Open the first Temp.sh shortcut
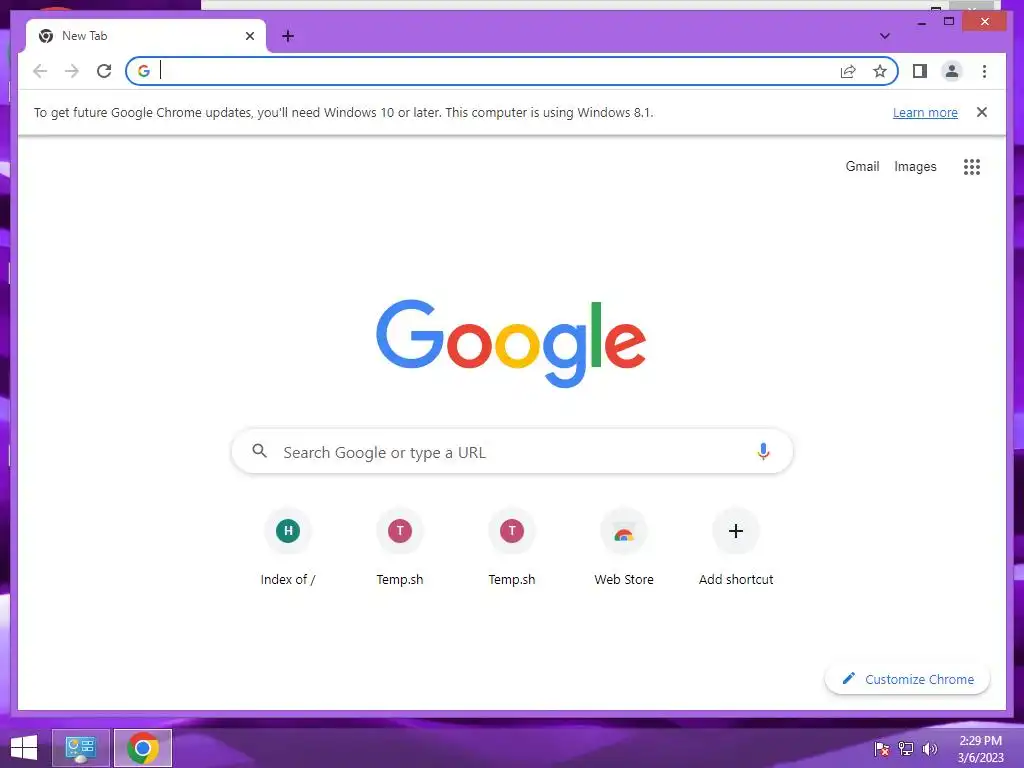 pyautogui.click(x=400, y=547)
